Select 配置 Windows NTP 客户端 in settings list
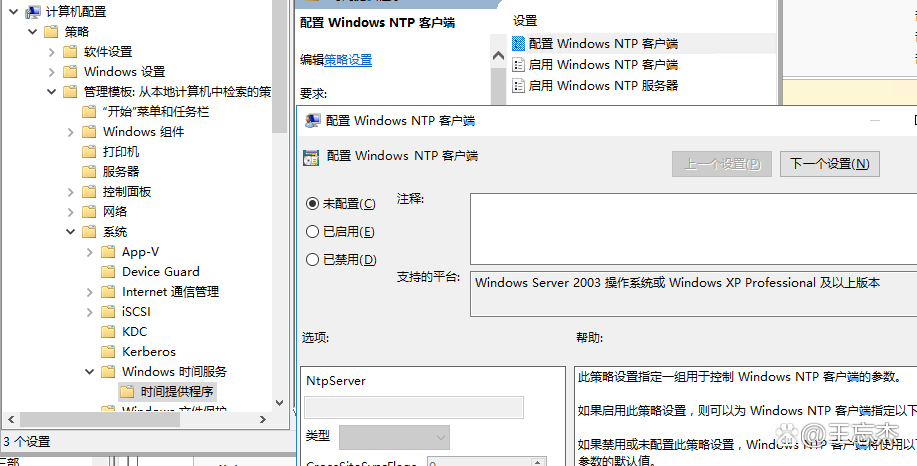Screen dimensions: 917x466 [x=603, y=43]
